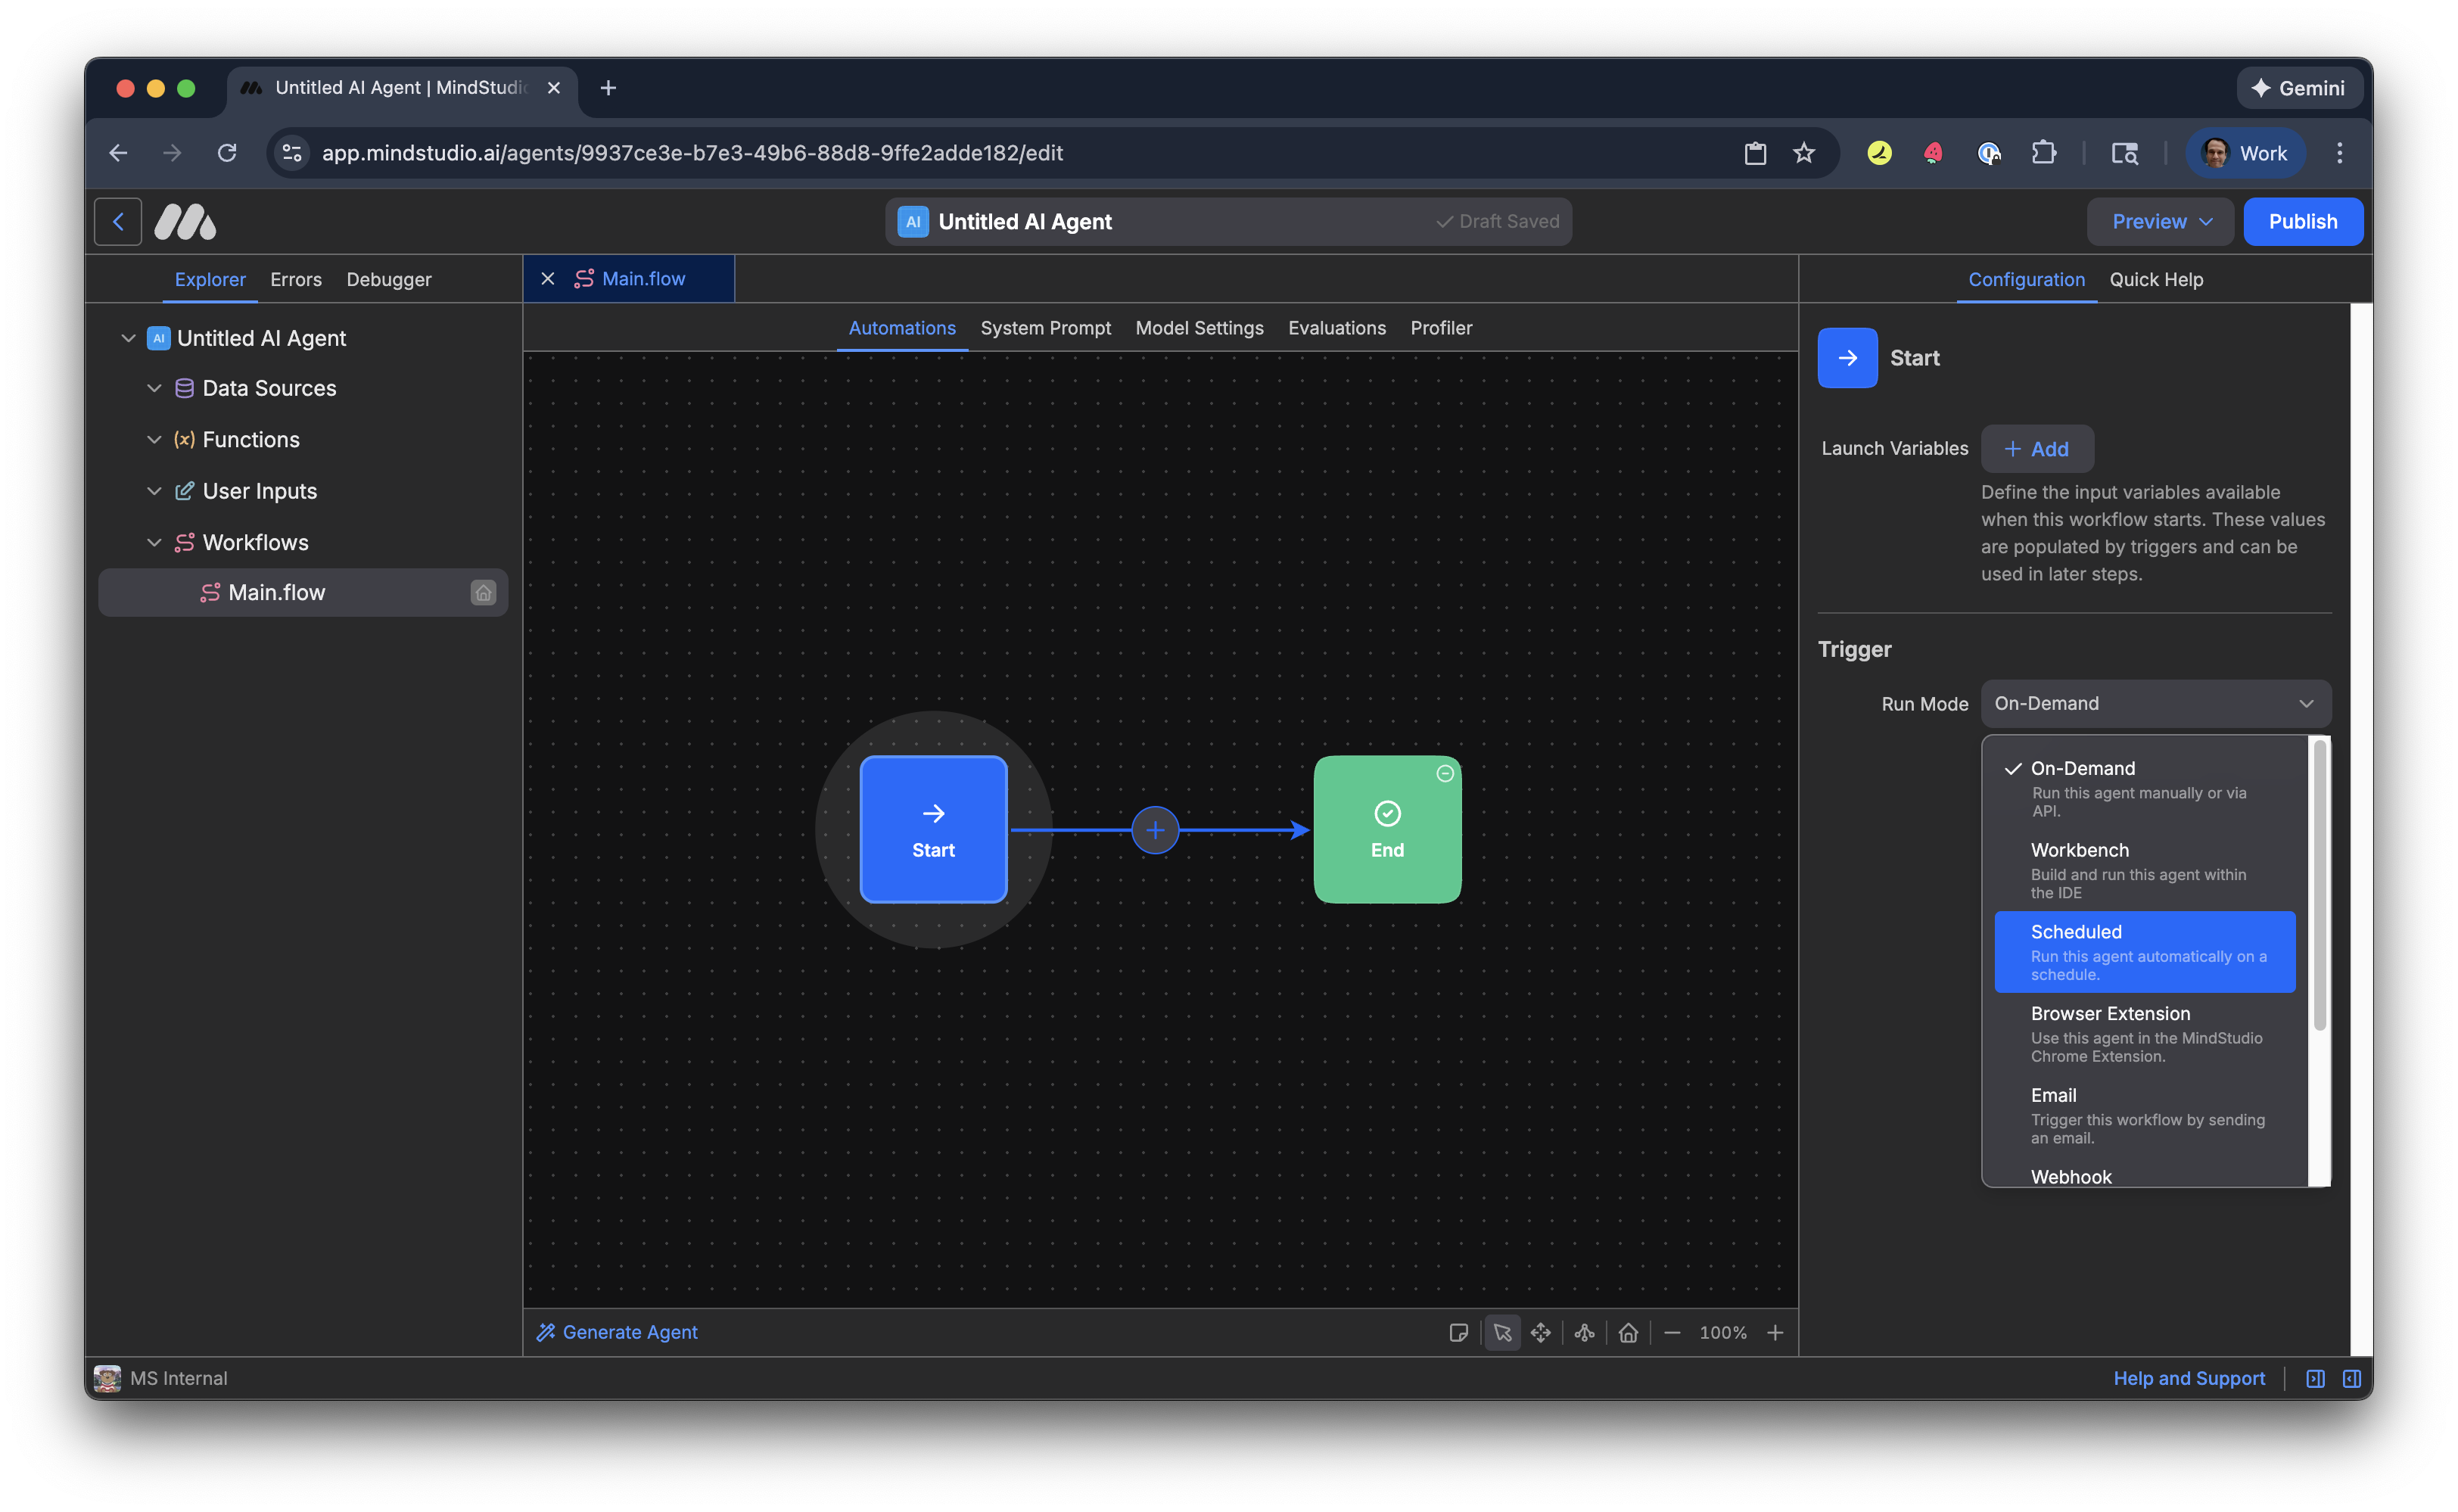
Task: Publish the AI agent
Action: pos(2303,221)
